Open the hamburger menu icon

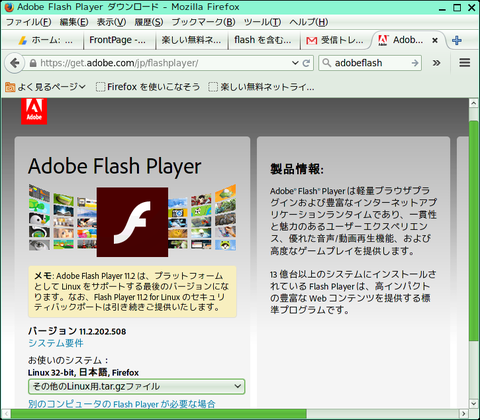465,63
